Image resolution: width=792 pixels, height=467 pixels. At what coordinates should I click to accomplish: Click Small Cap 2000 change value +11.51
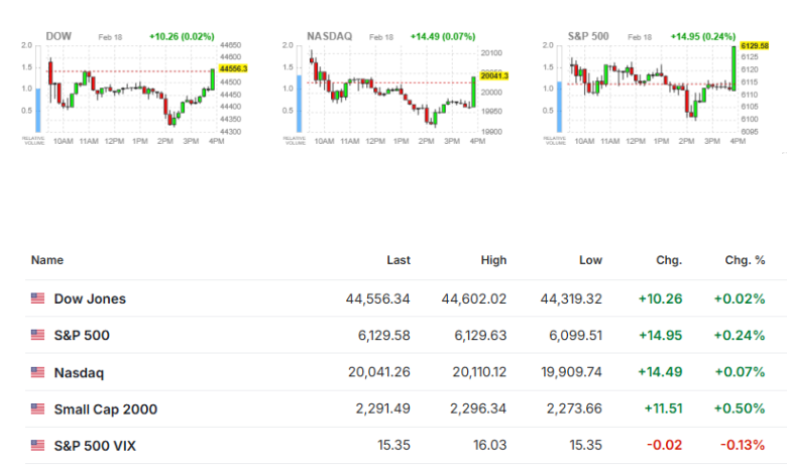pyautogui.click(x=663, y=408)
